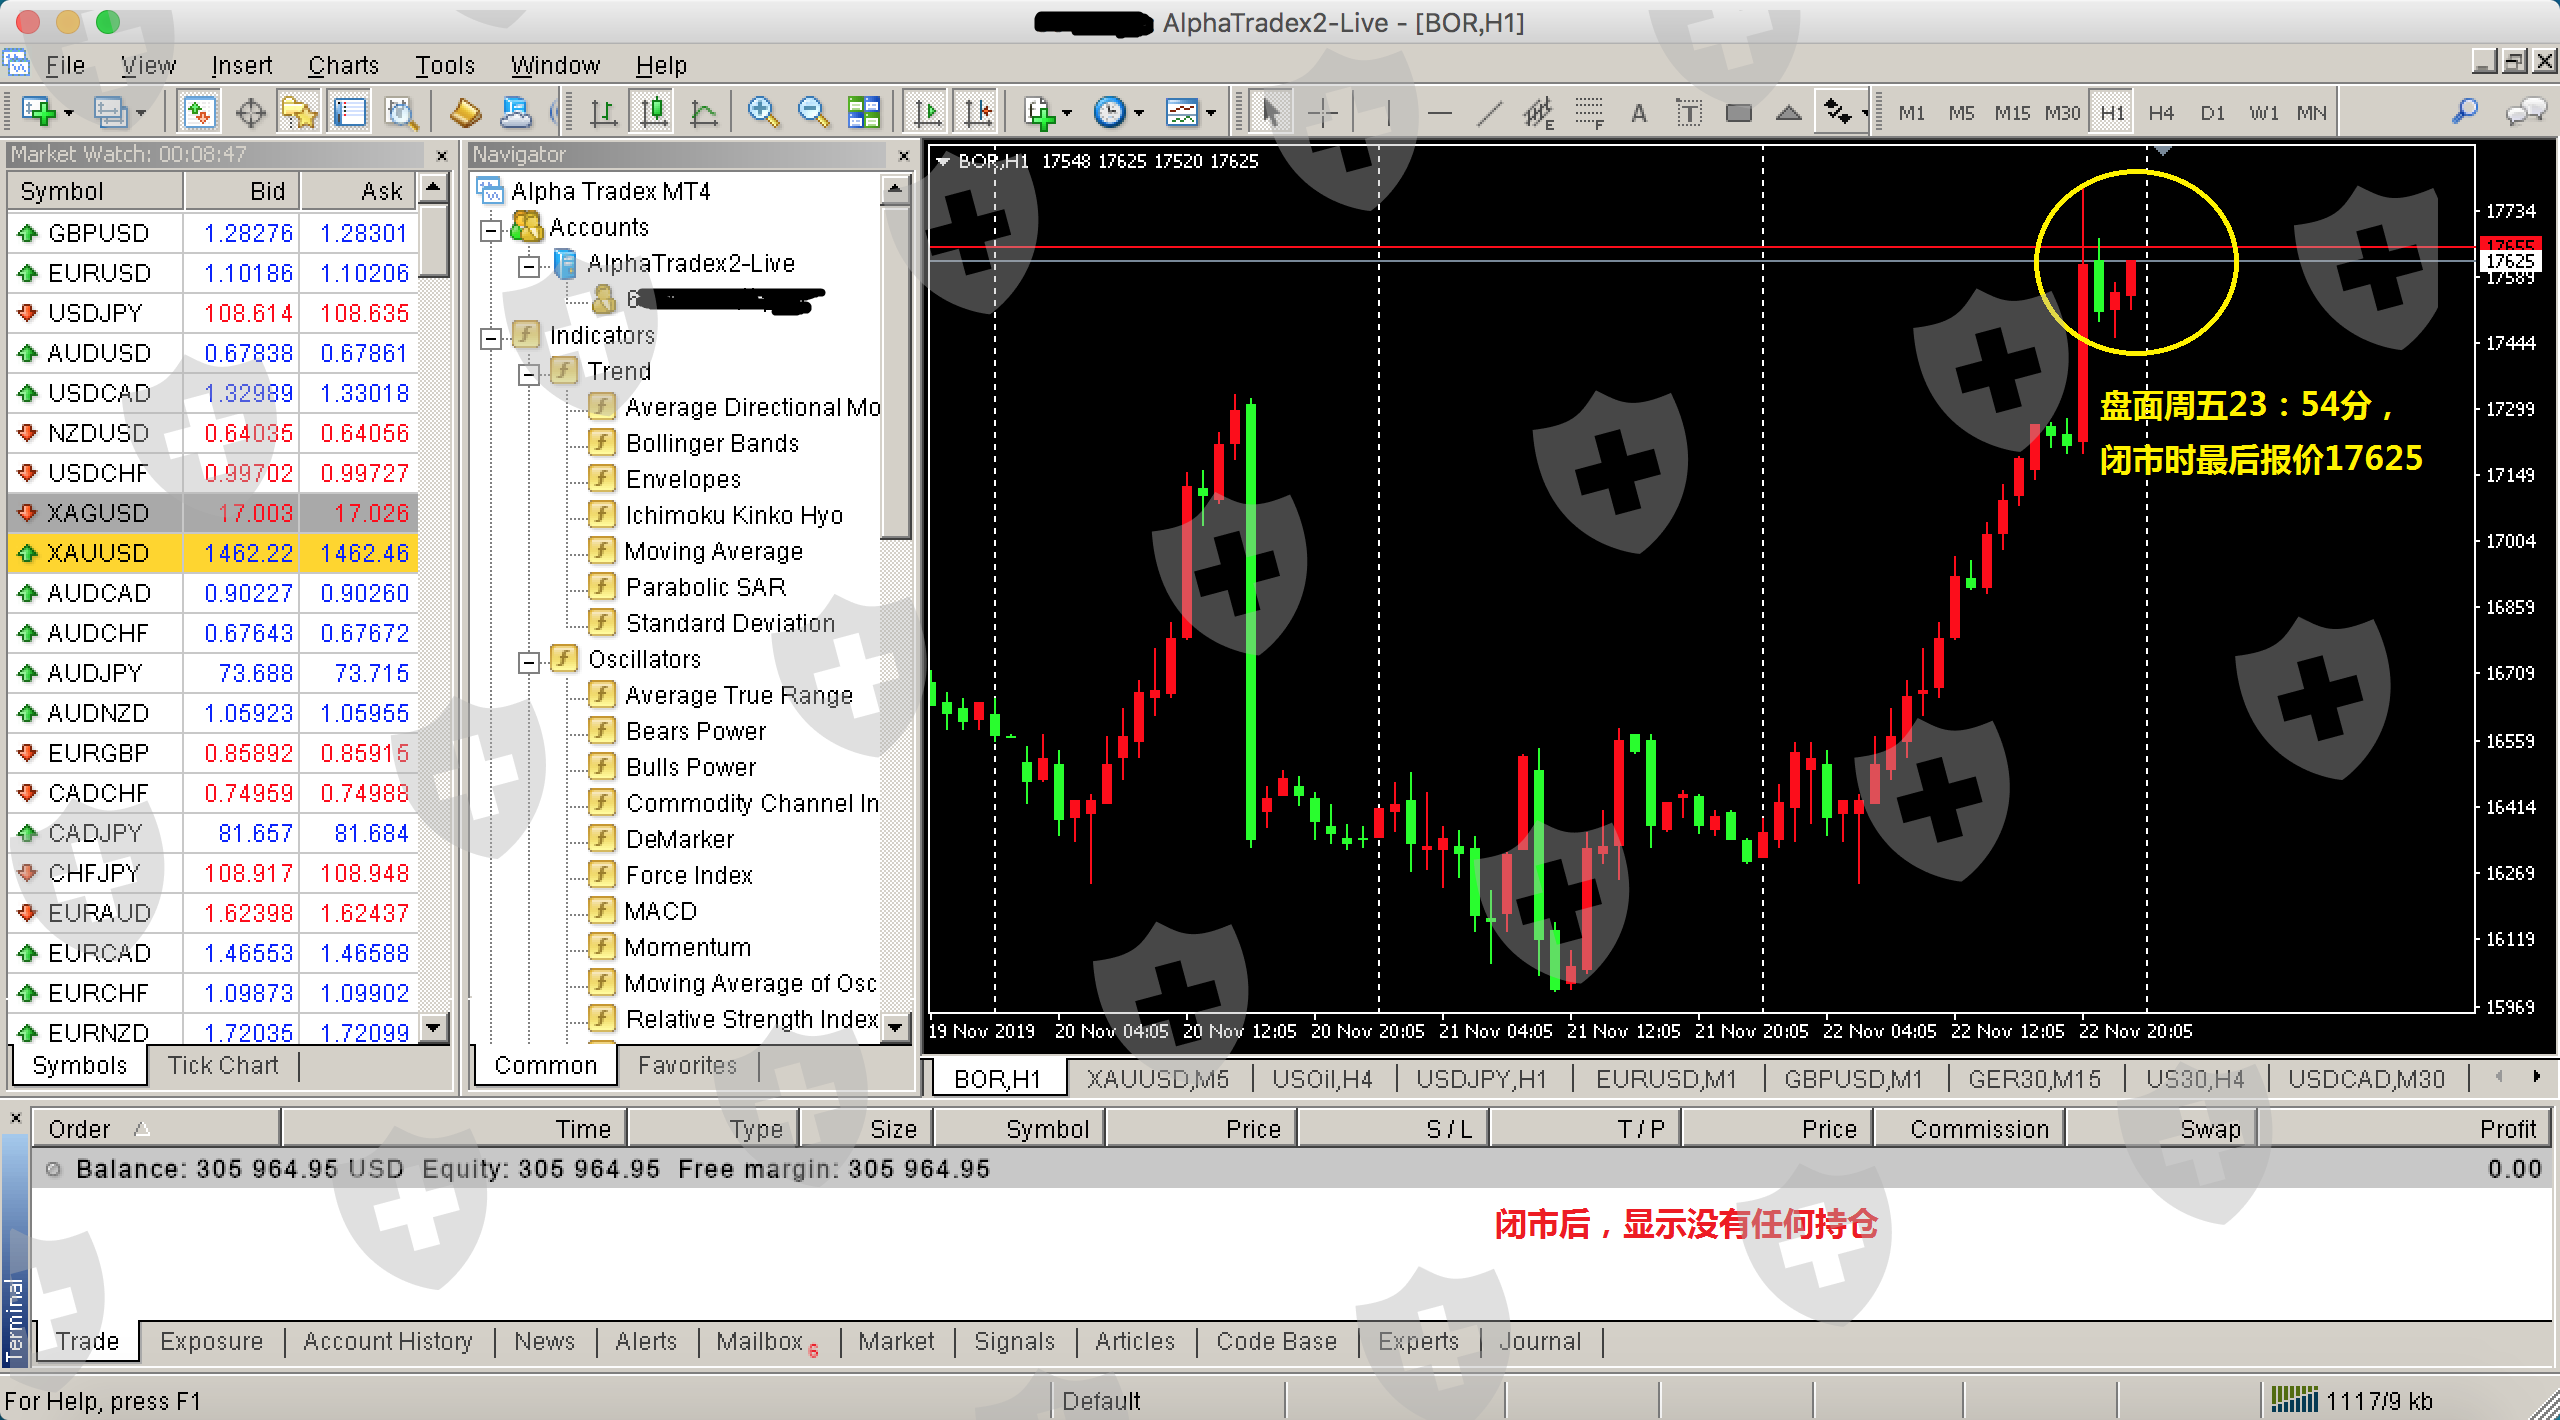Pick the Trendline drawing tool

(1489, 112)
